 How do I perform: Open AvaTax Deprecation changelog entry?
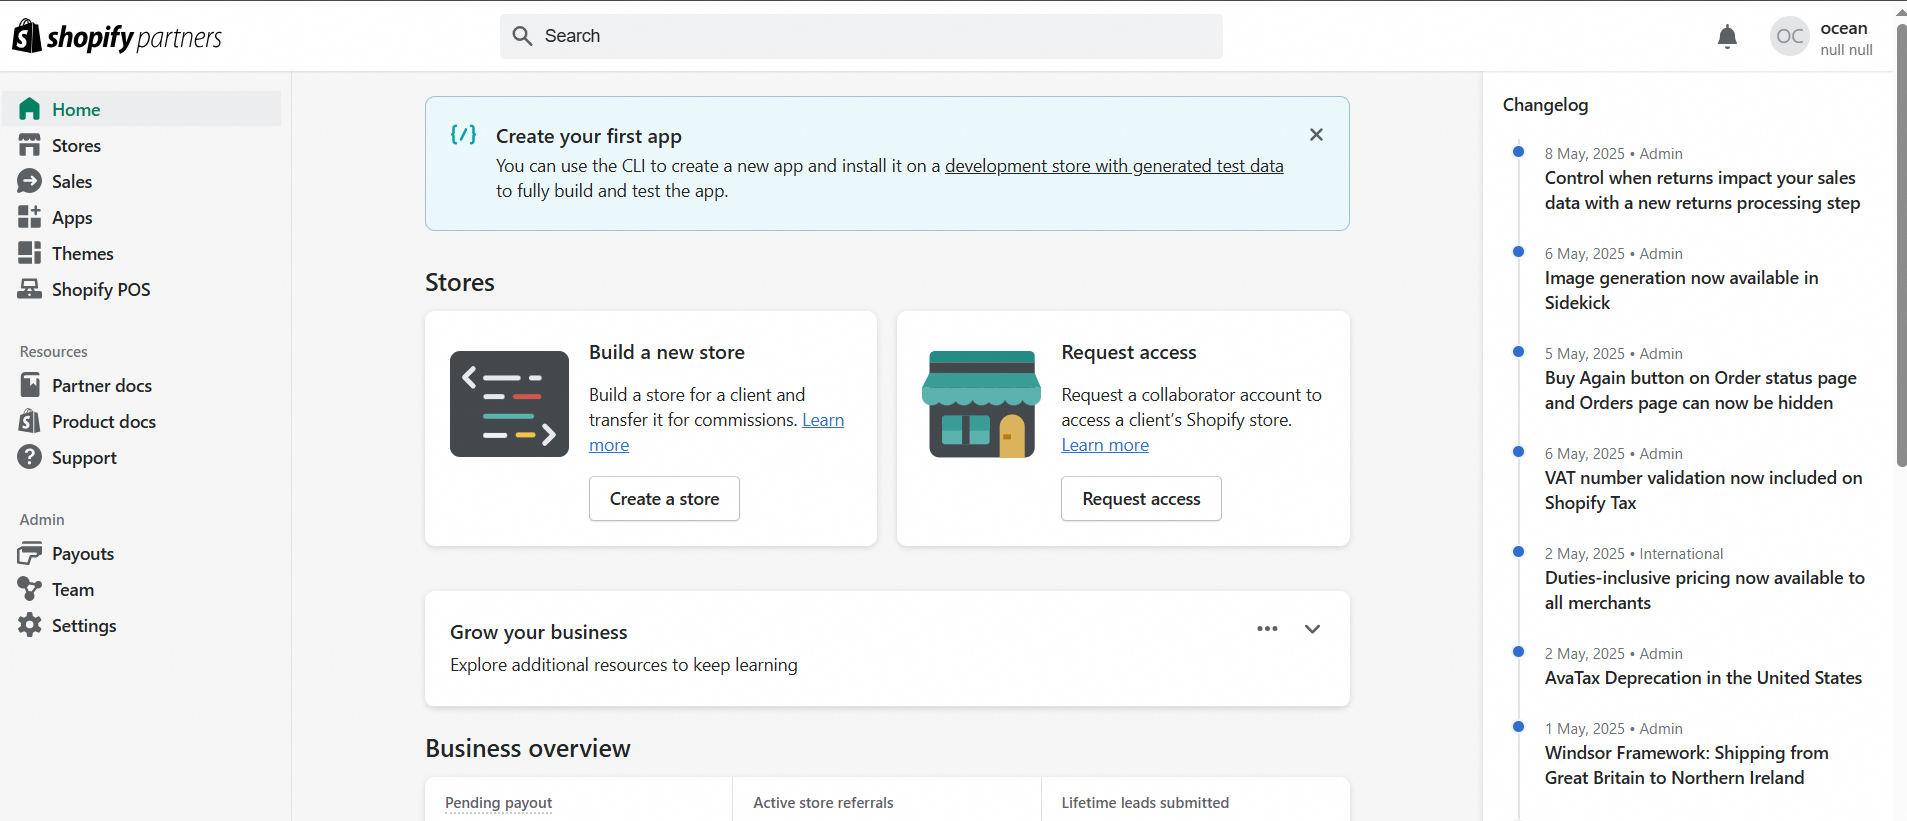click(1703, 678)
